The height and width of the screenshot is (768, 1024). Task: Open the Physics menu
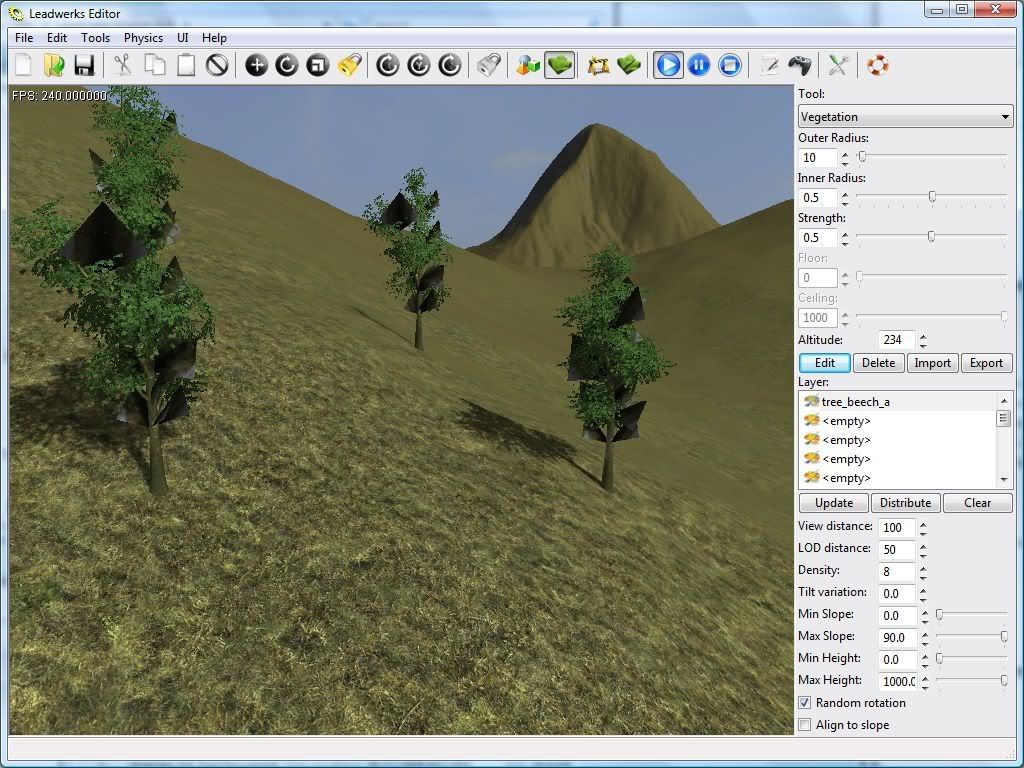143,38
